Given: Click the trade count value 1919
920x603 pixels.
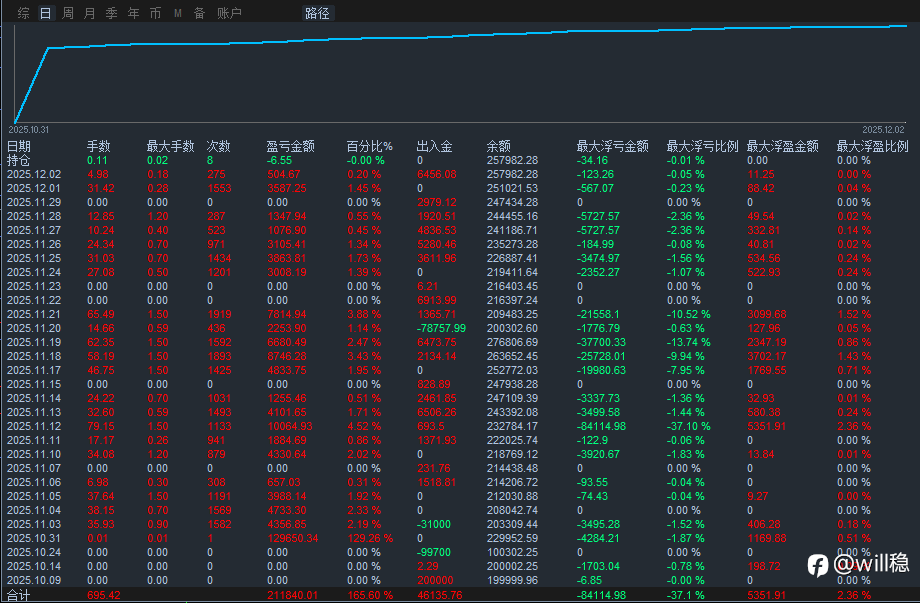Looking at the screenshot, I should (x=219, y=314).
